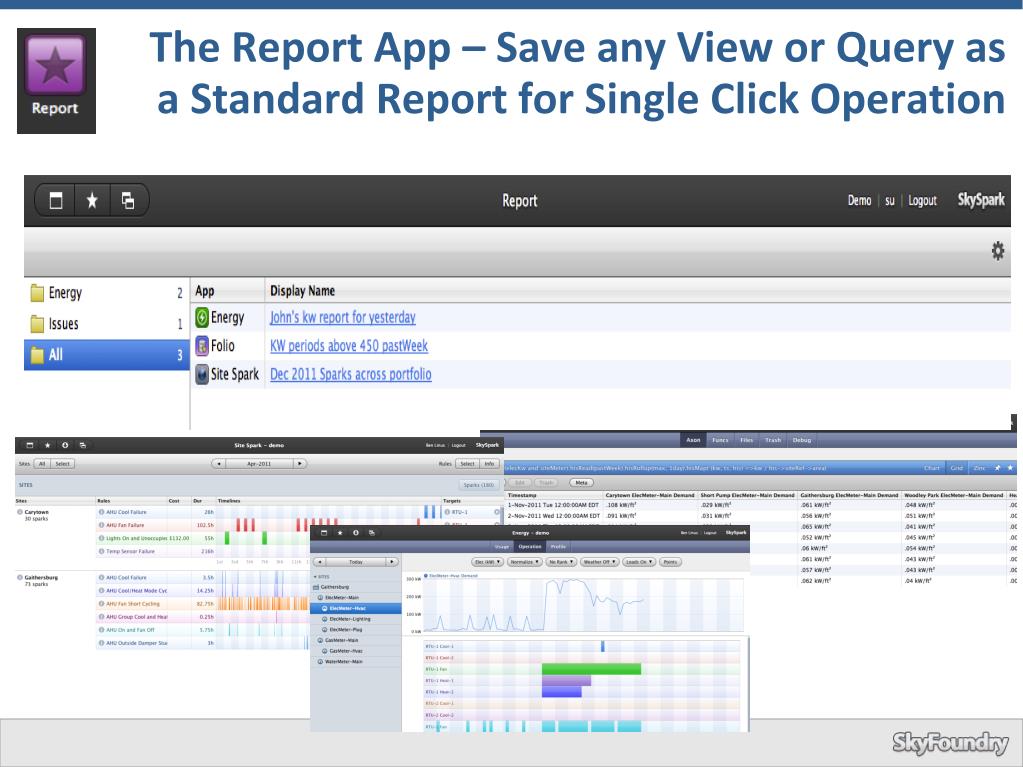This screenshot has width=1023, height=767.
Task: Open the Loads On dropdown in Energy window
Action: point(639,562)
